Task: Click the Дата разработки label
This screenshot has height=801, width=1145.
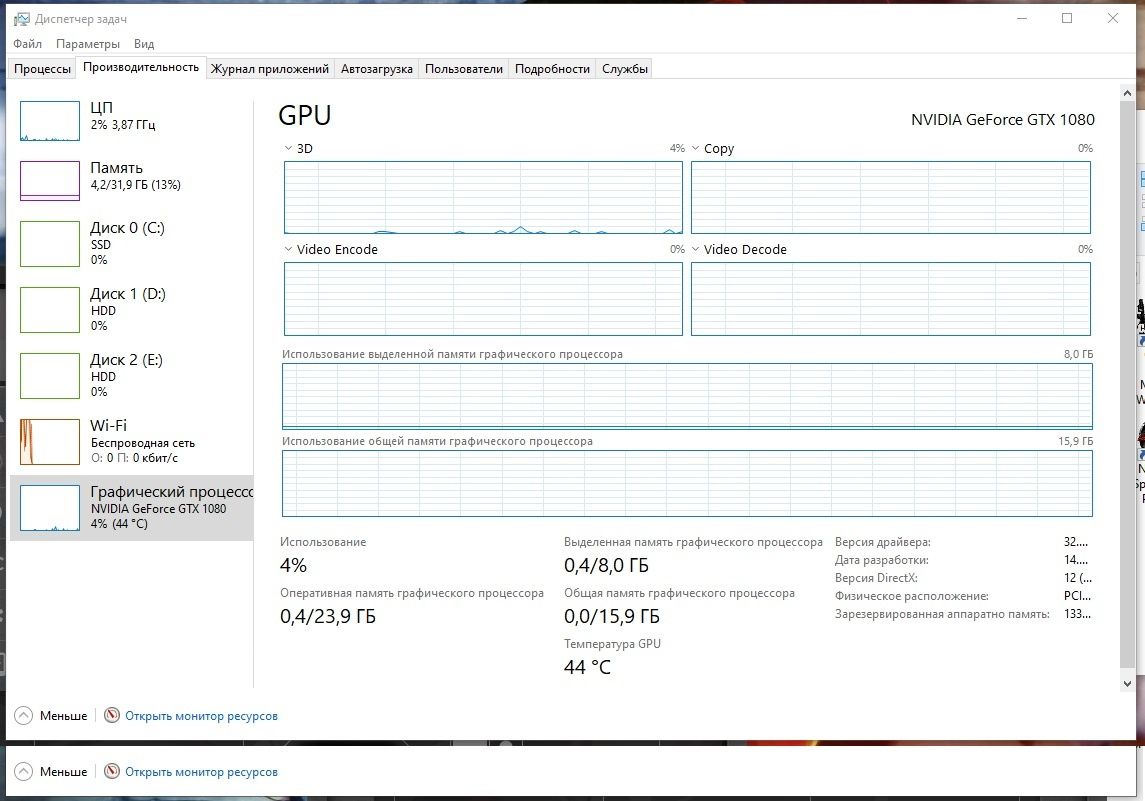Action: tap(881, 560)
